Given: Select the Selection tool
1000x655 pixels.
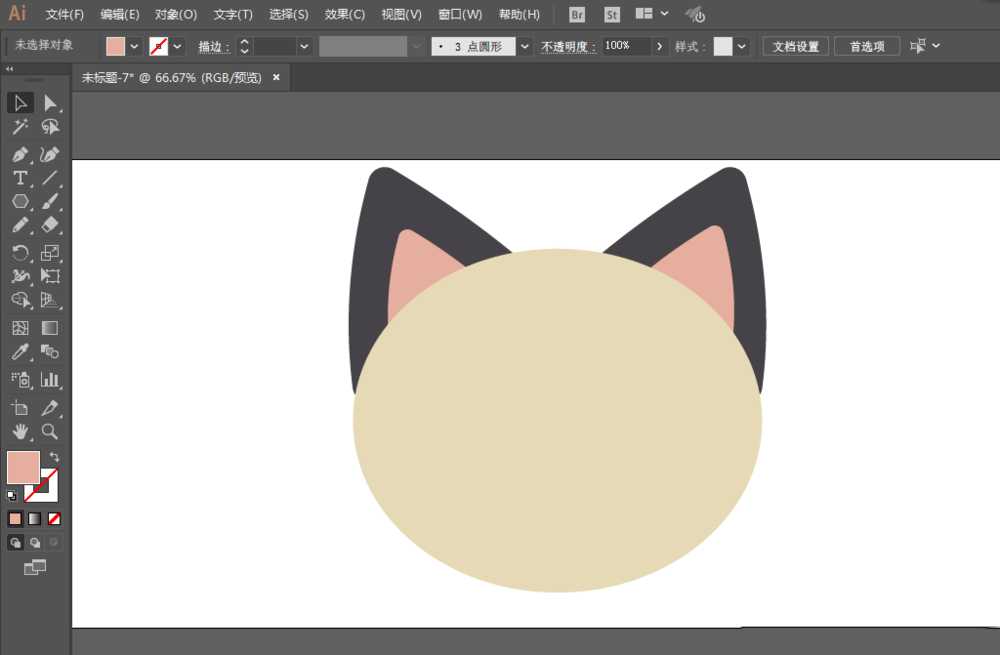Looking at the screenshot, I should (20, 103).
